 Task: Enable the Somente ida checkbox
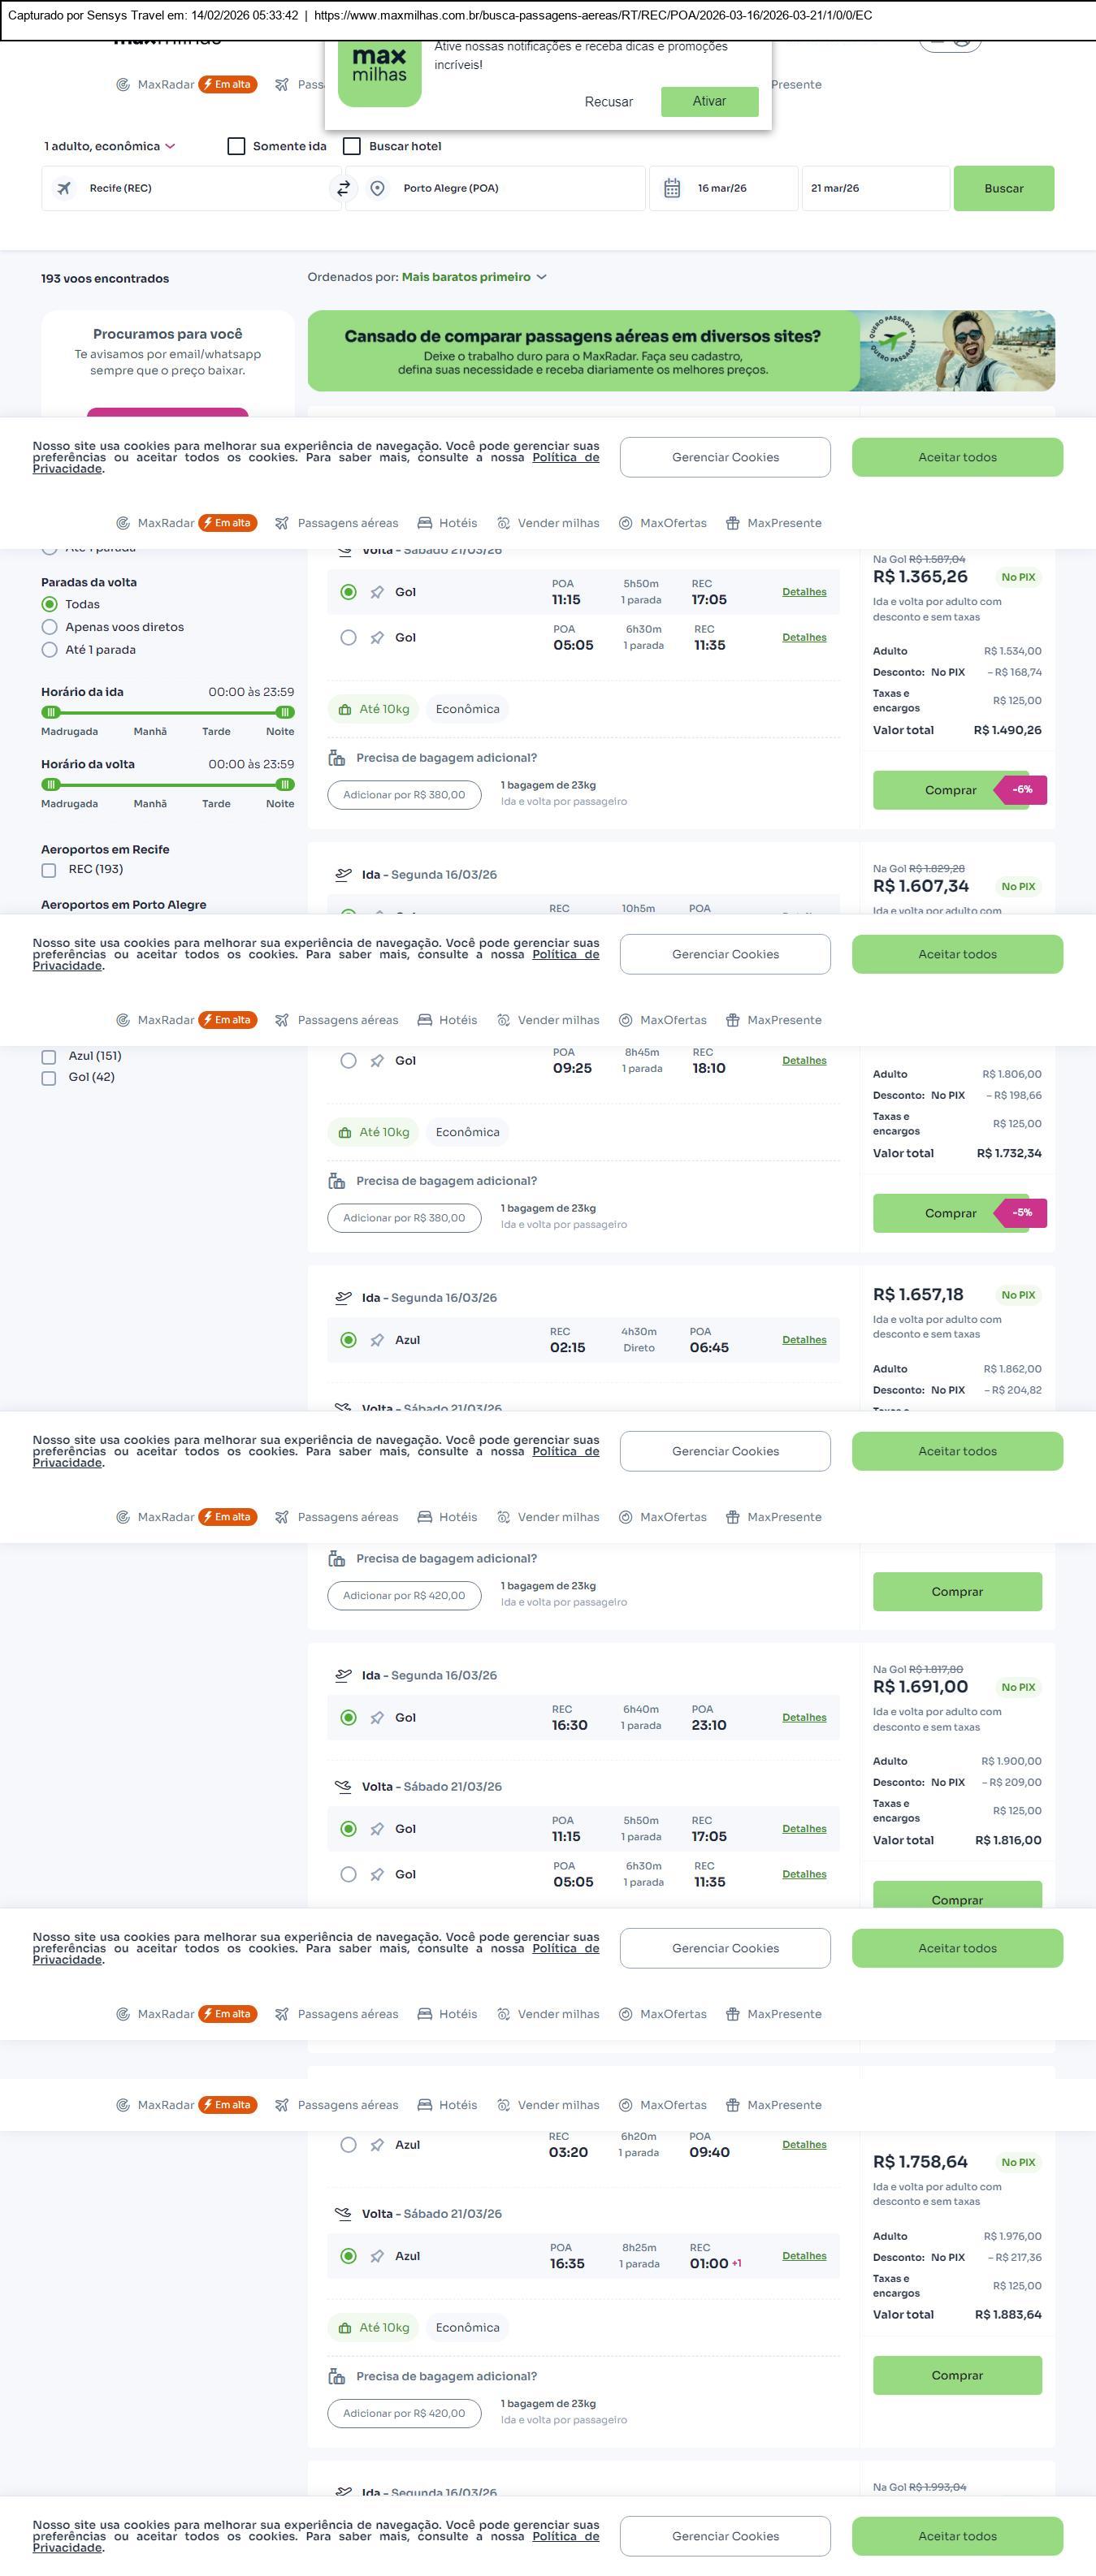236,146
